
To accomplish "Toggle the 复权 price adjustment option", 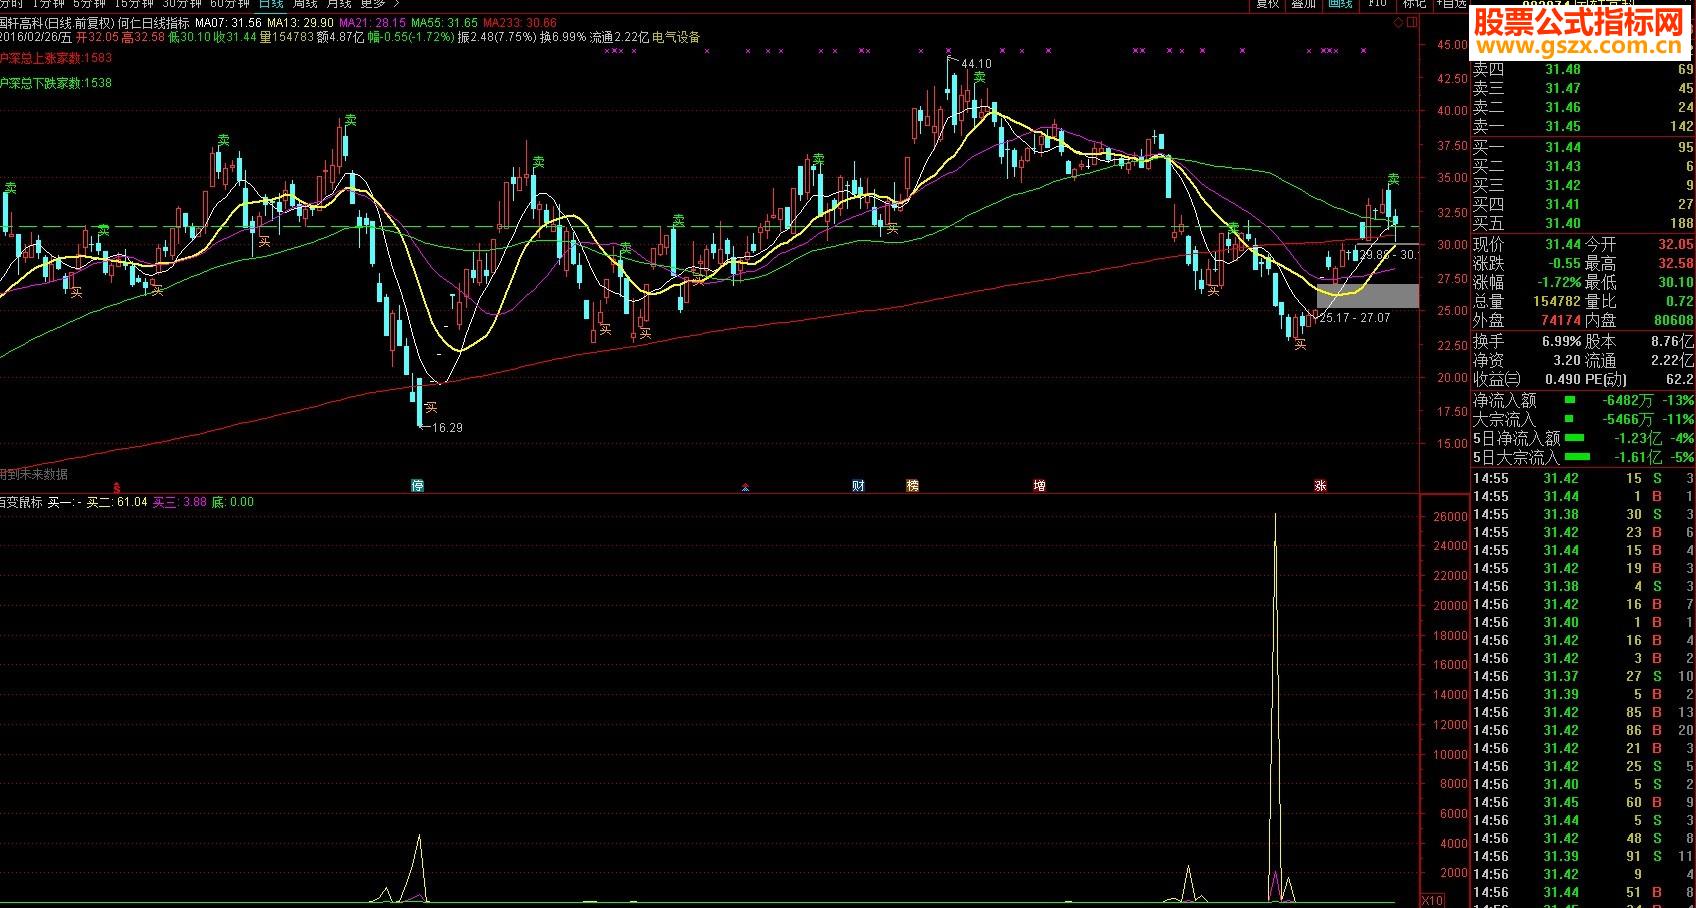I will pyautogui.click(x=1268, y=4).
